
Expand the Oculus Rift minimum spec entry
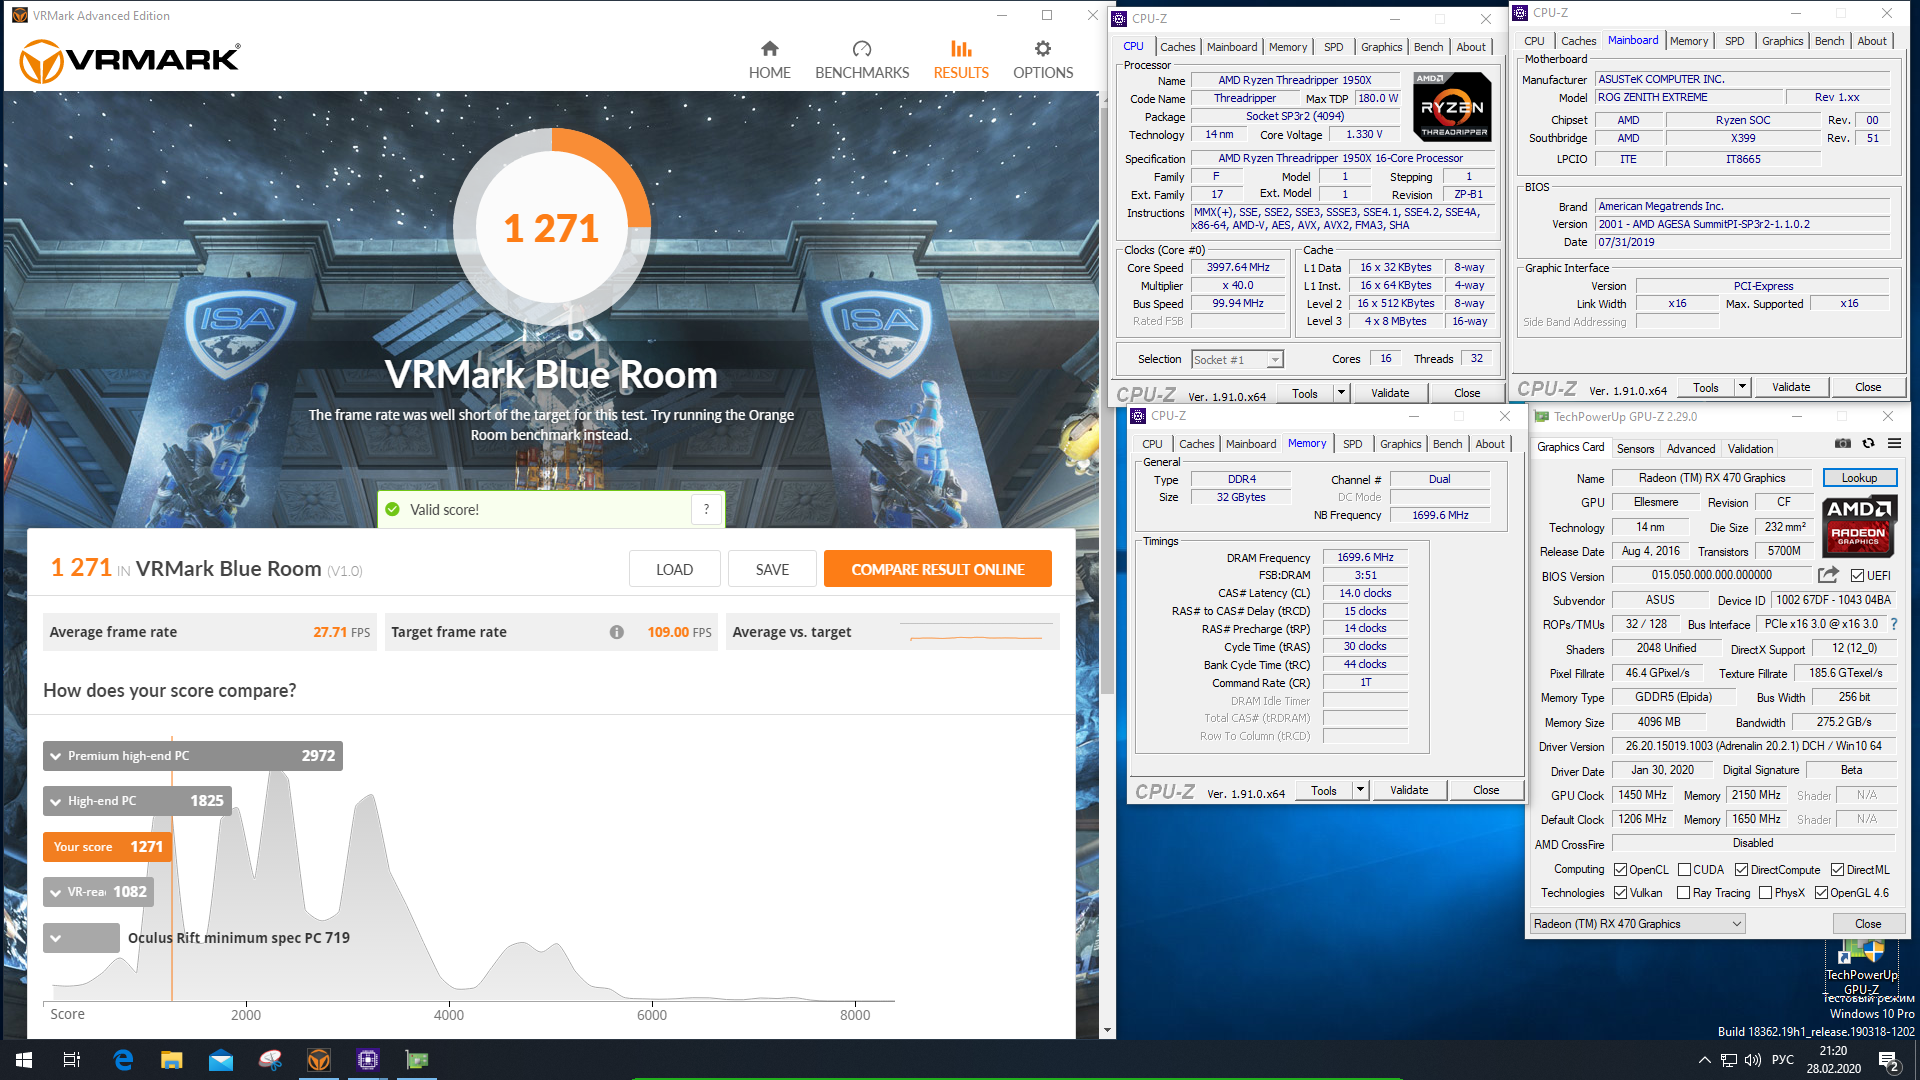pyautogui.click(x=56, y=938)
